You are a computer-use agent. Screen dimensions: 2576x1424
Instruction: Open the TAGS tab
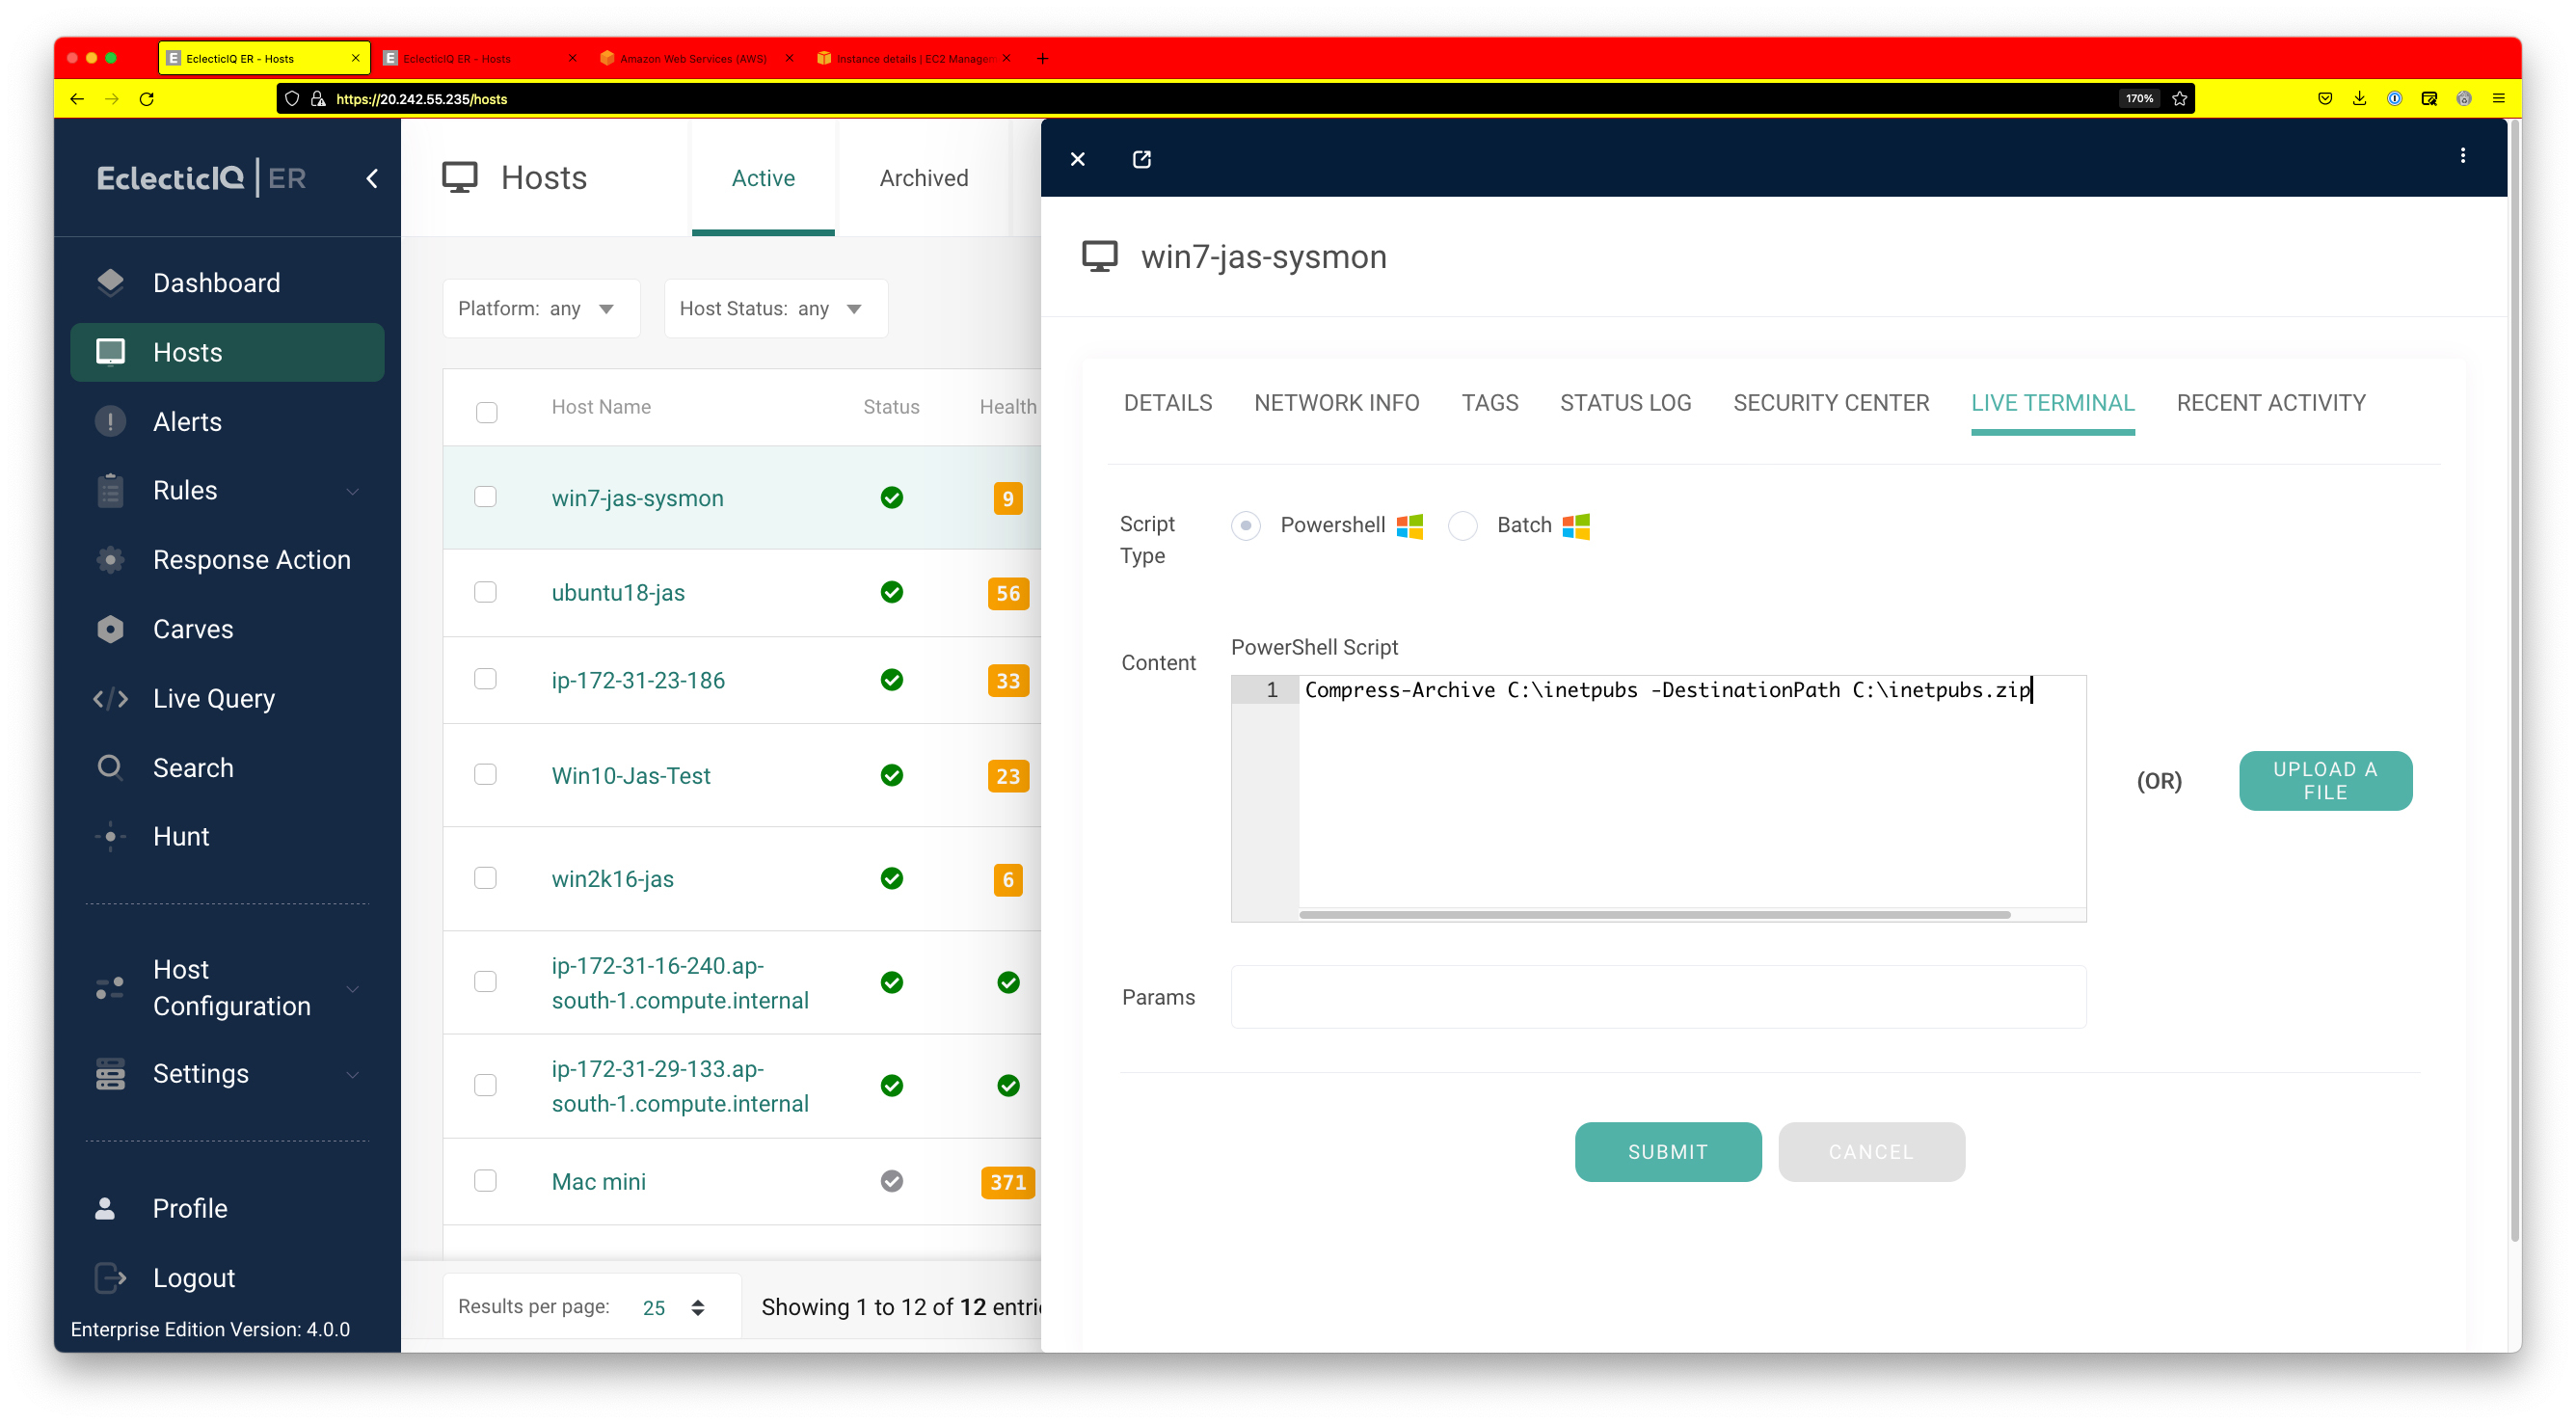1489,402
